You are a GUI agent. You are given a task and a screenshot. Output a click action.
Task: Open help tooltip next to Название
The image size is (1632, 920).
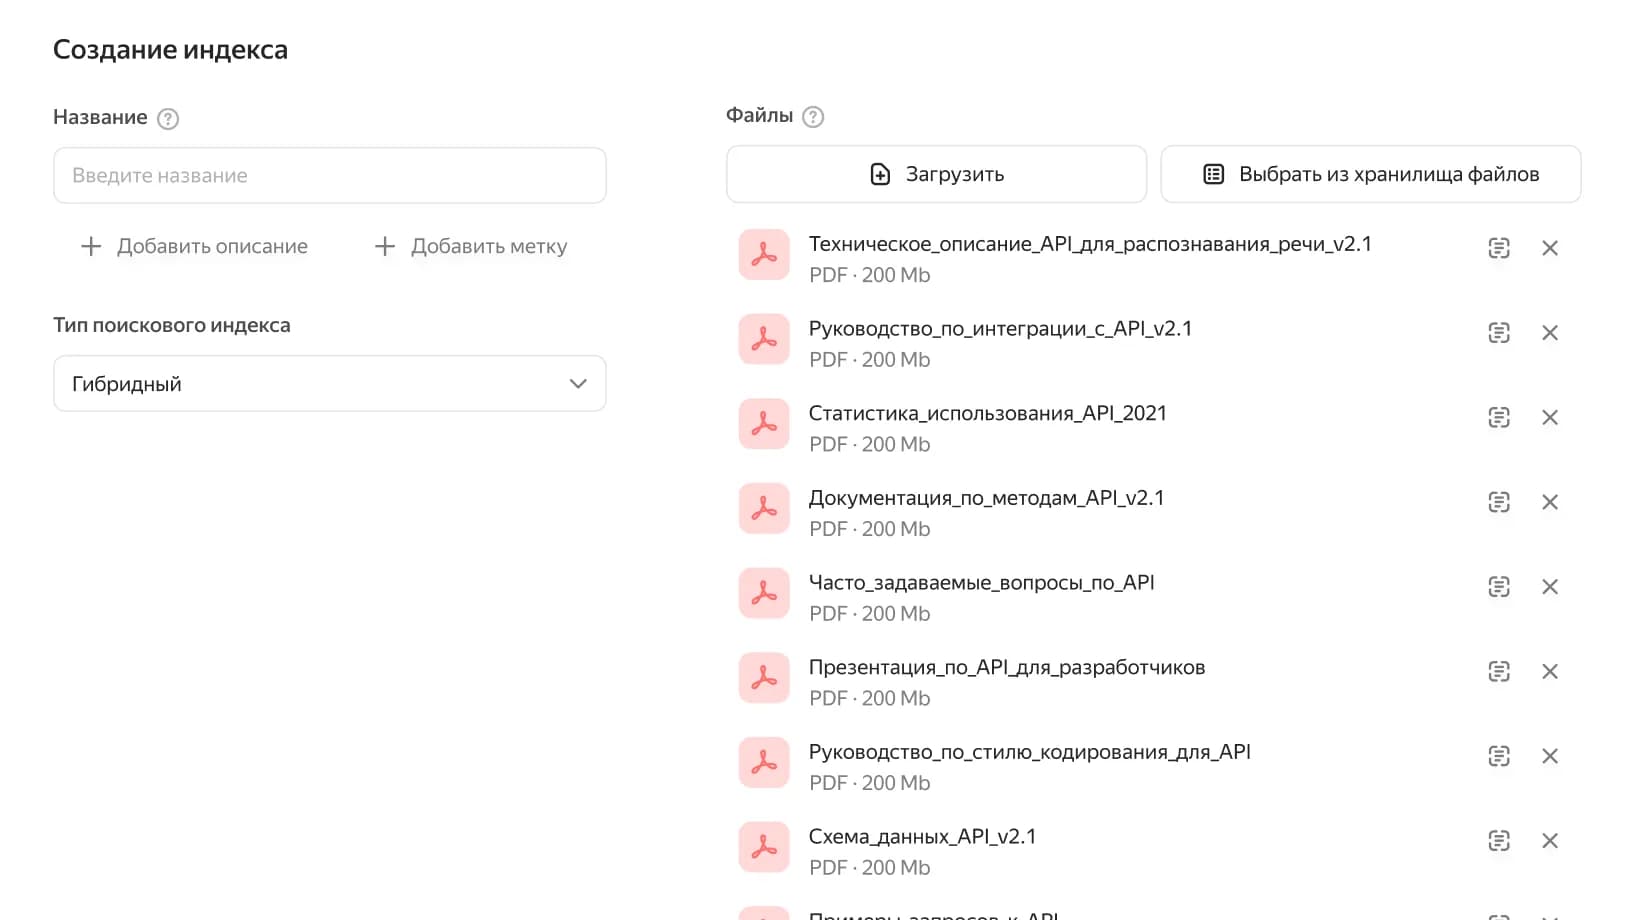(168, 118)
